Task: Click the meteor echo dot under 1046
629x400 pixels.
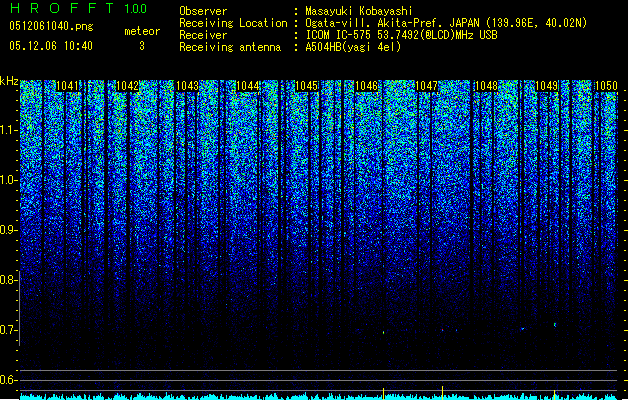Action: [x=383, y=332]
